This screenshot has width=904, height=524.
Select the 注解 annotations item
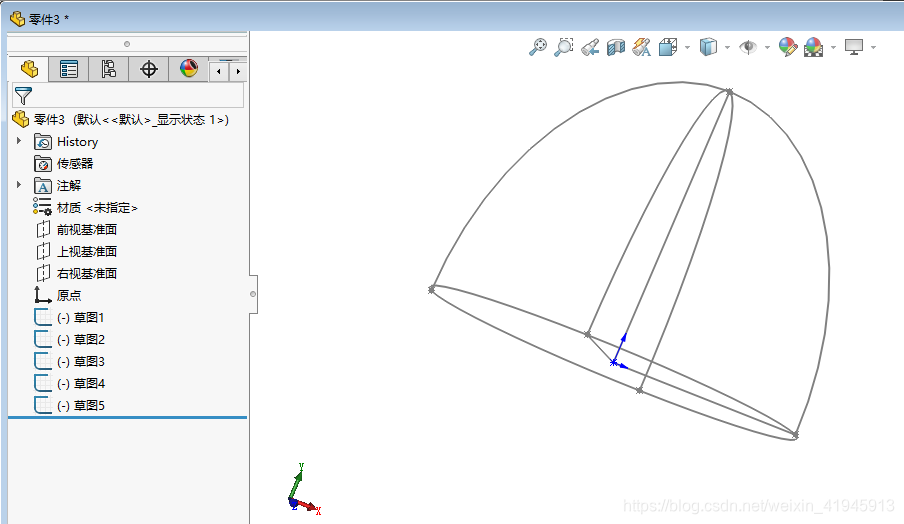pyautogui.click(x=69, y=186)
